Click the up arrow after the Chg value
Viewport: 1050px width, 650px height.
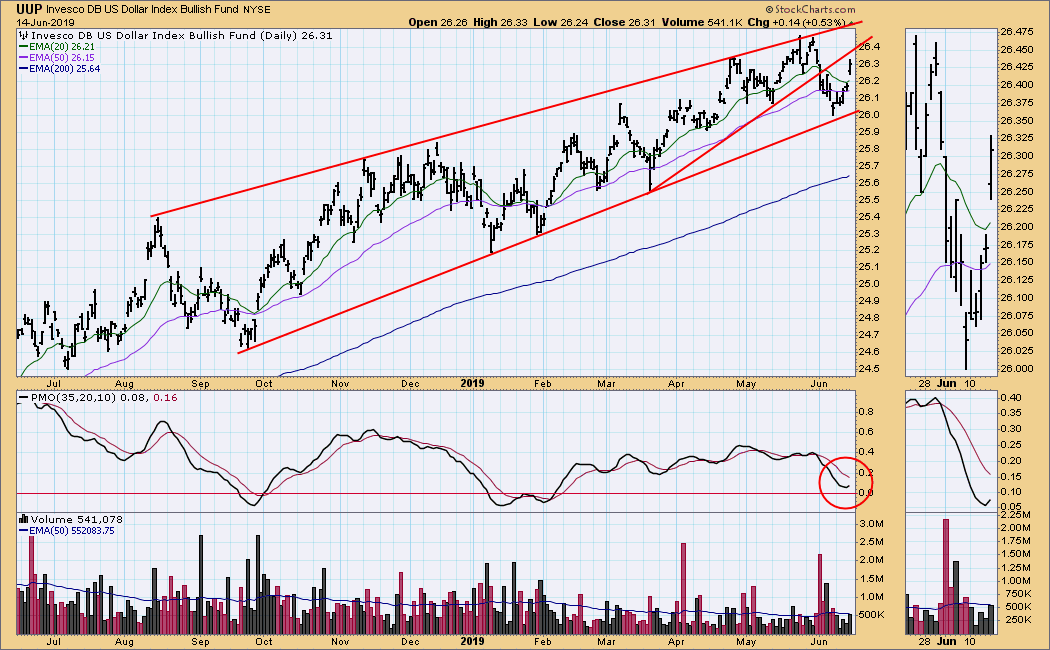pos(851,23)
